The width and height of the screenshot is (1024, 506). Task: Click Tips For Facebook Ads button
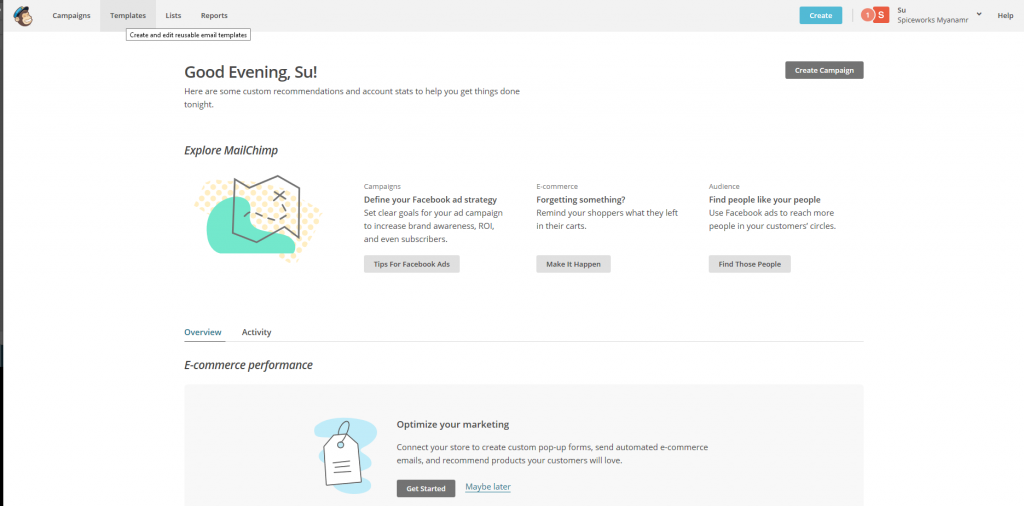point(411,264)
